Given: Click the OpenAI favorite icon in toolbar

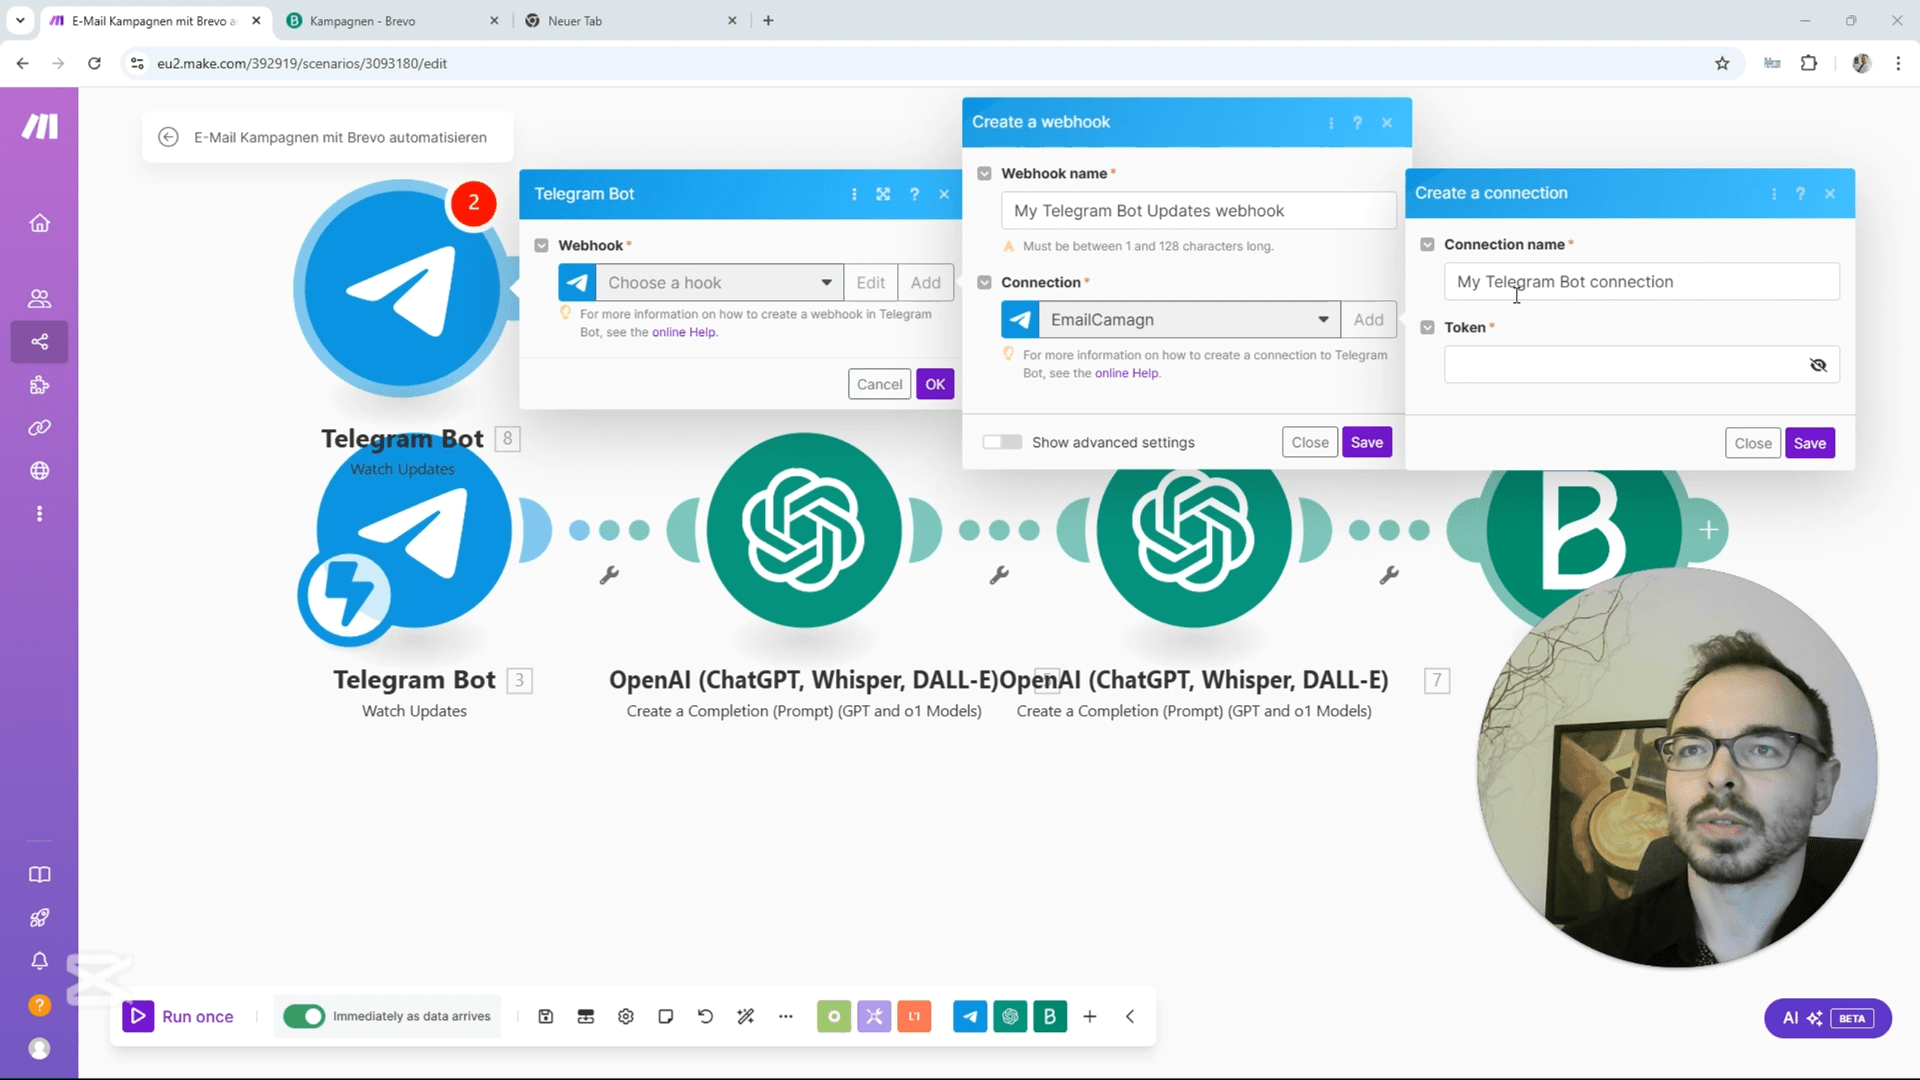Looking at the screenshot, I should click(1010, 1017).
